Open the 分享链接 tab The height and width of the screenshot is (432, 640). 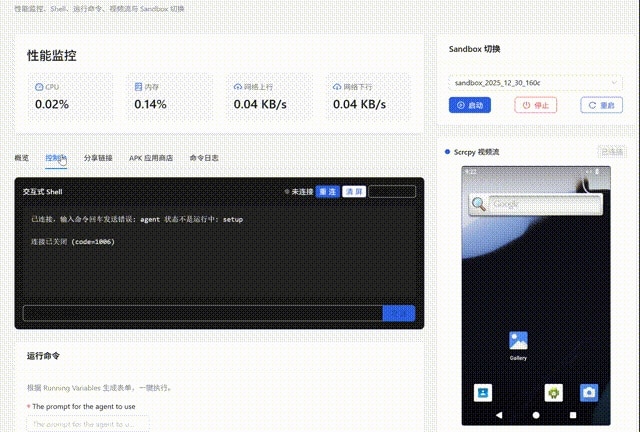pyautogui.click(x=98, y=158)
